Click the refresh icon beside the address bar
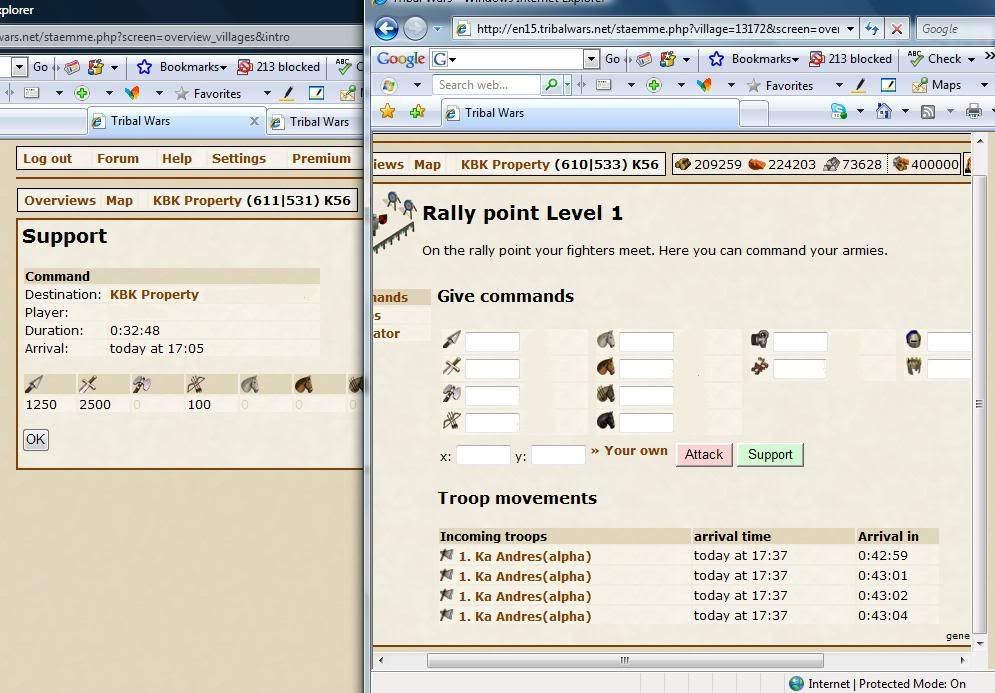 [x=872, y=29]
